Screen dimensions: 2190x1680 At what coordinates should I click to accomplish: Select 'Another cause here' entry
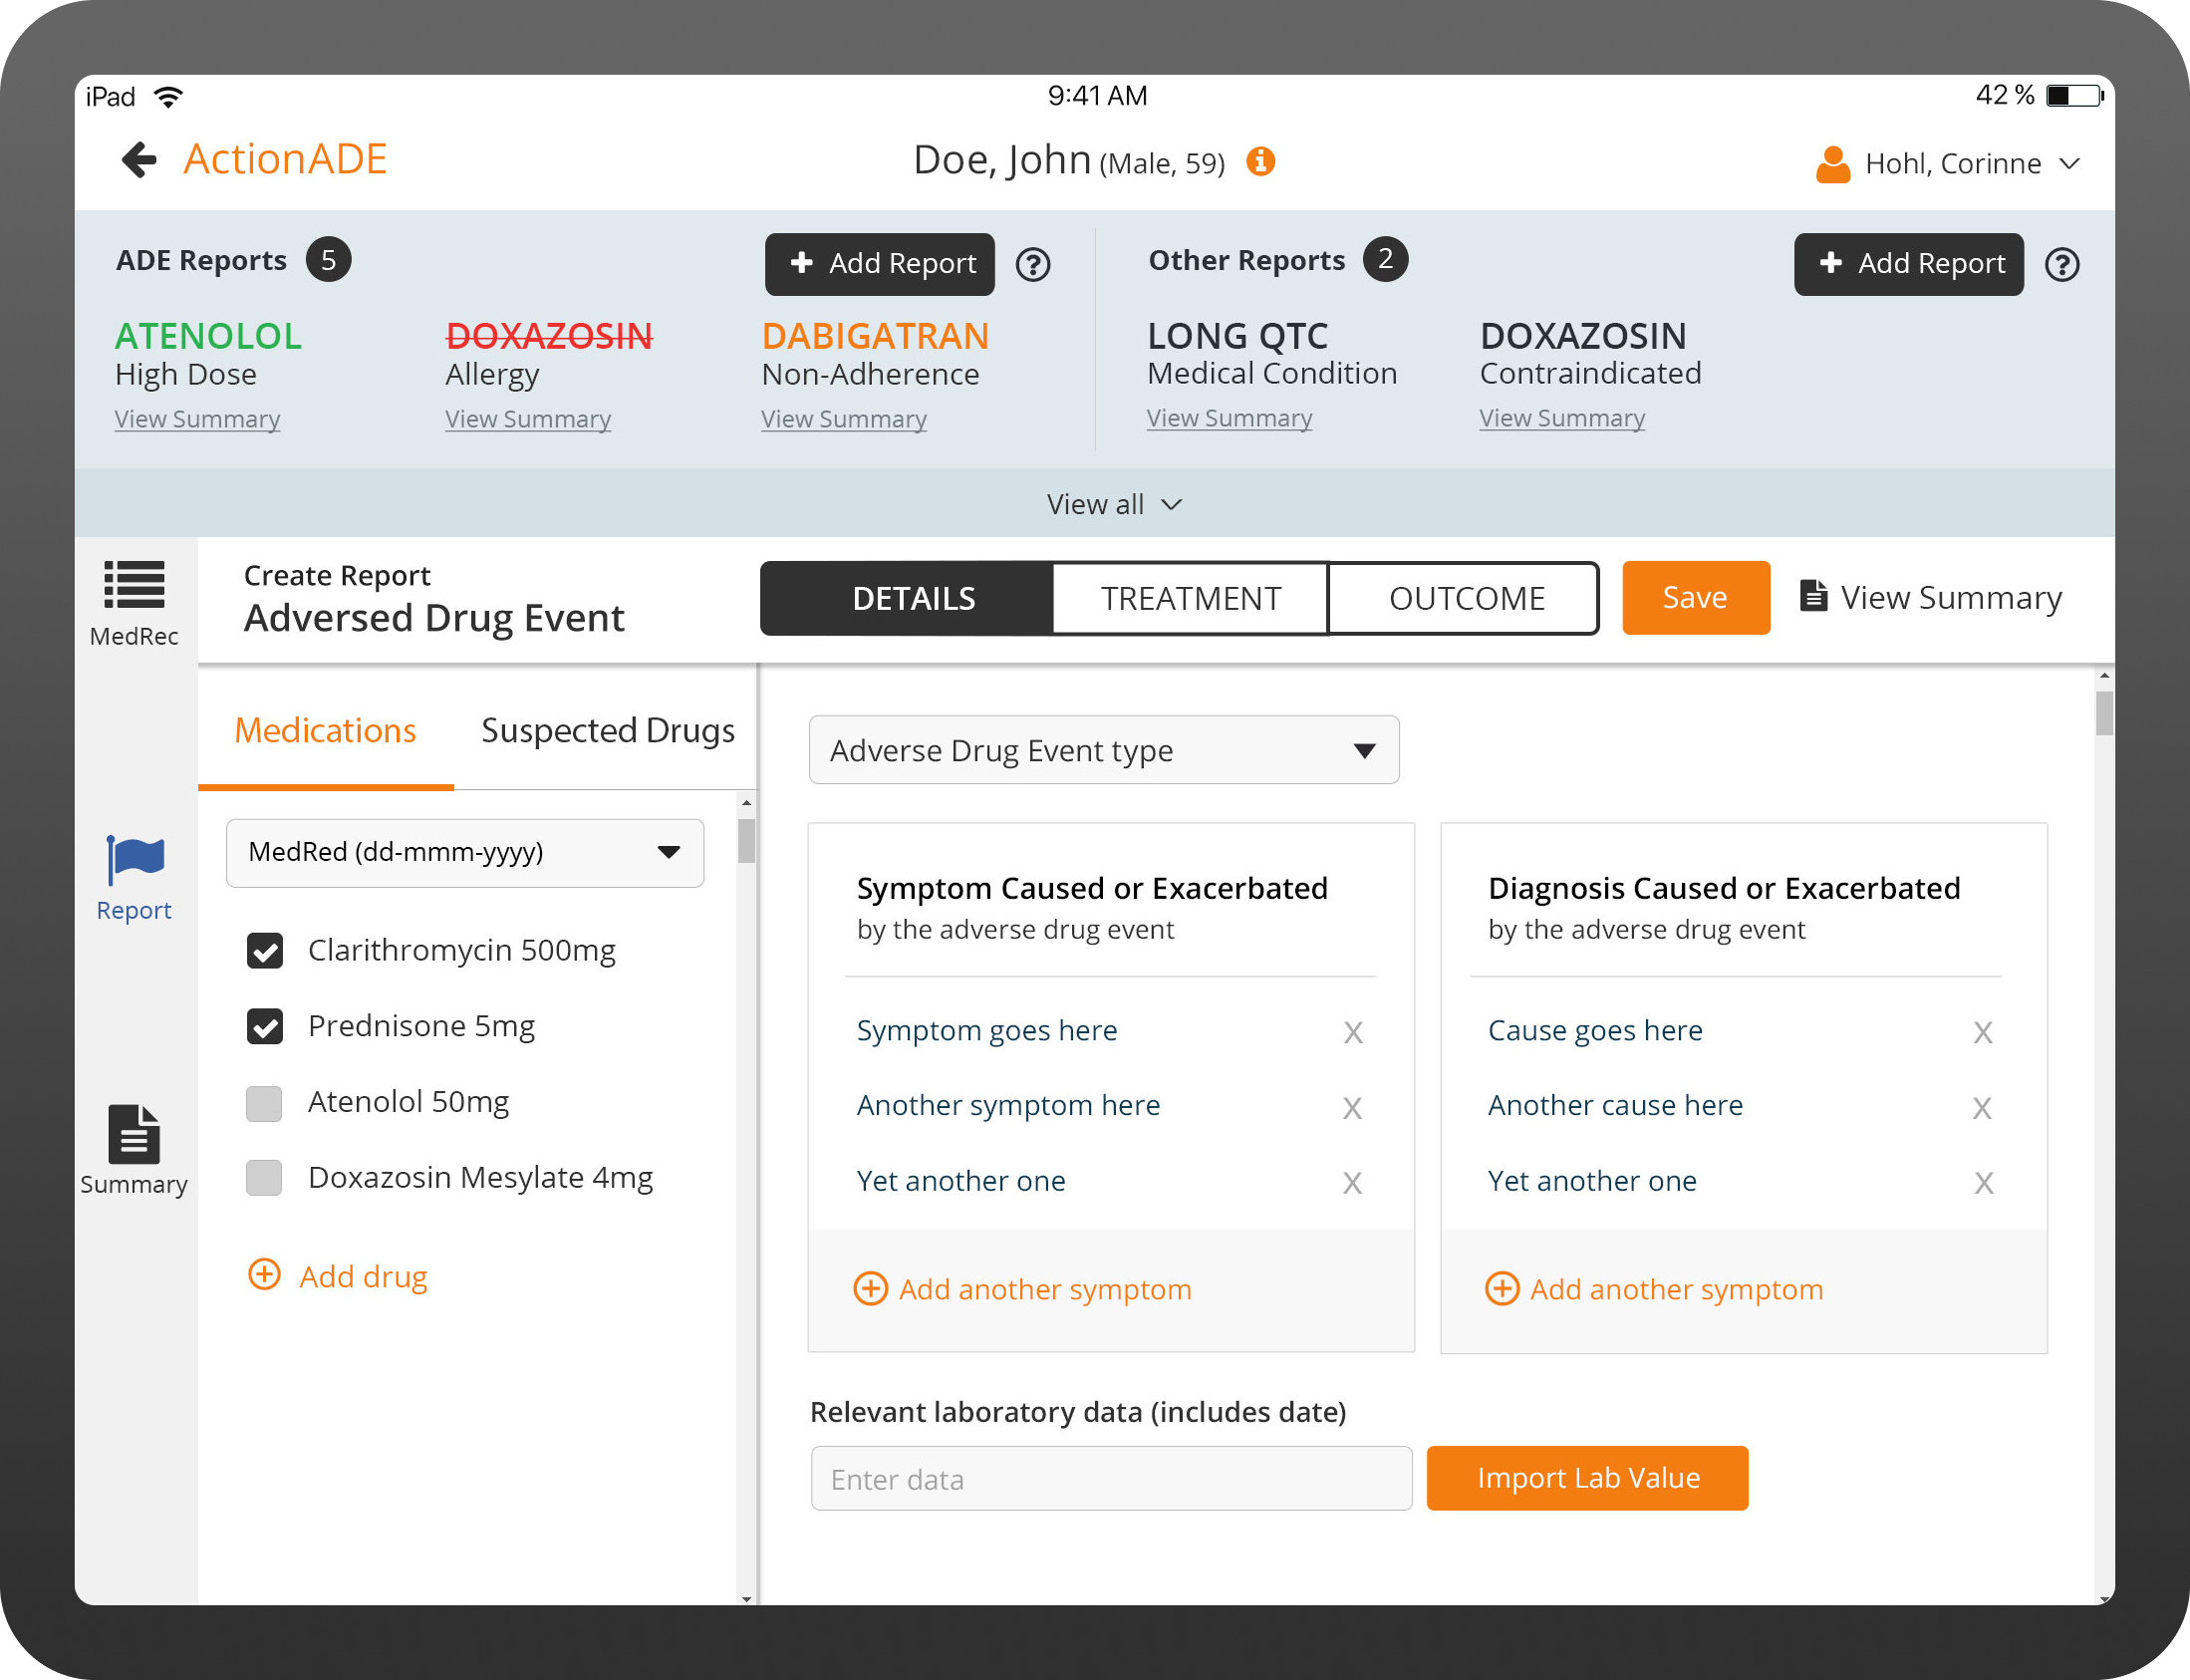tap(1615, 1106)
